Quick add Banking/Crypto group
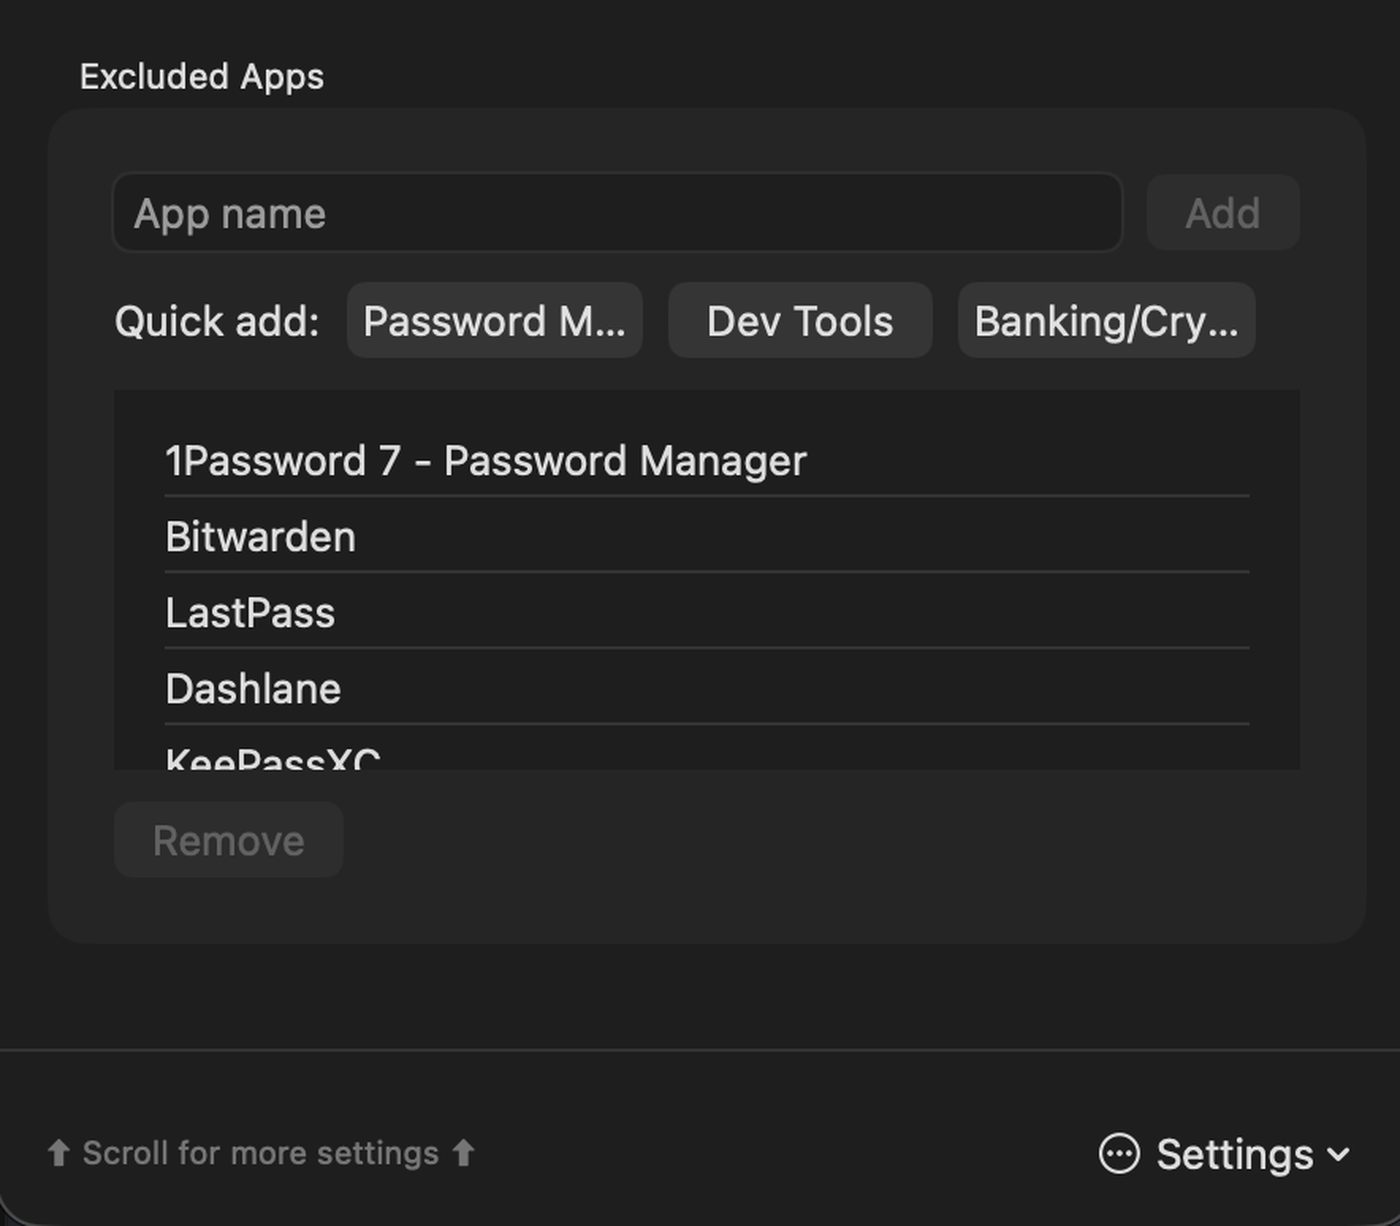Image resolution: width=1400 pixels, height=1226 pixels. coord(1106,320)
